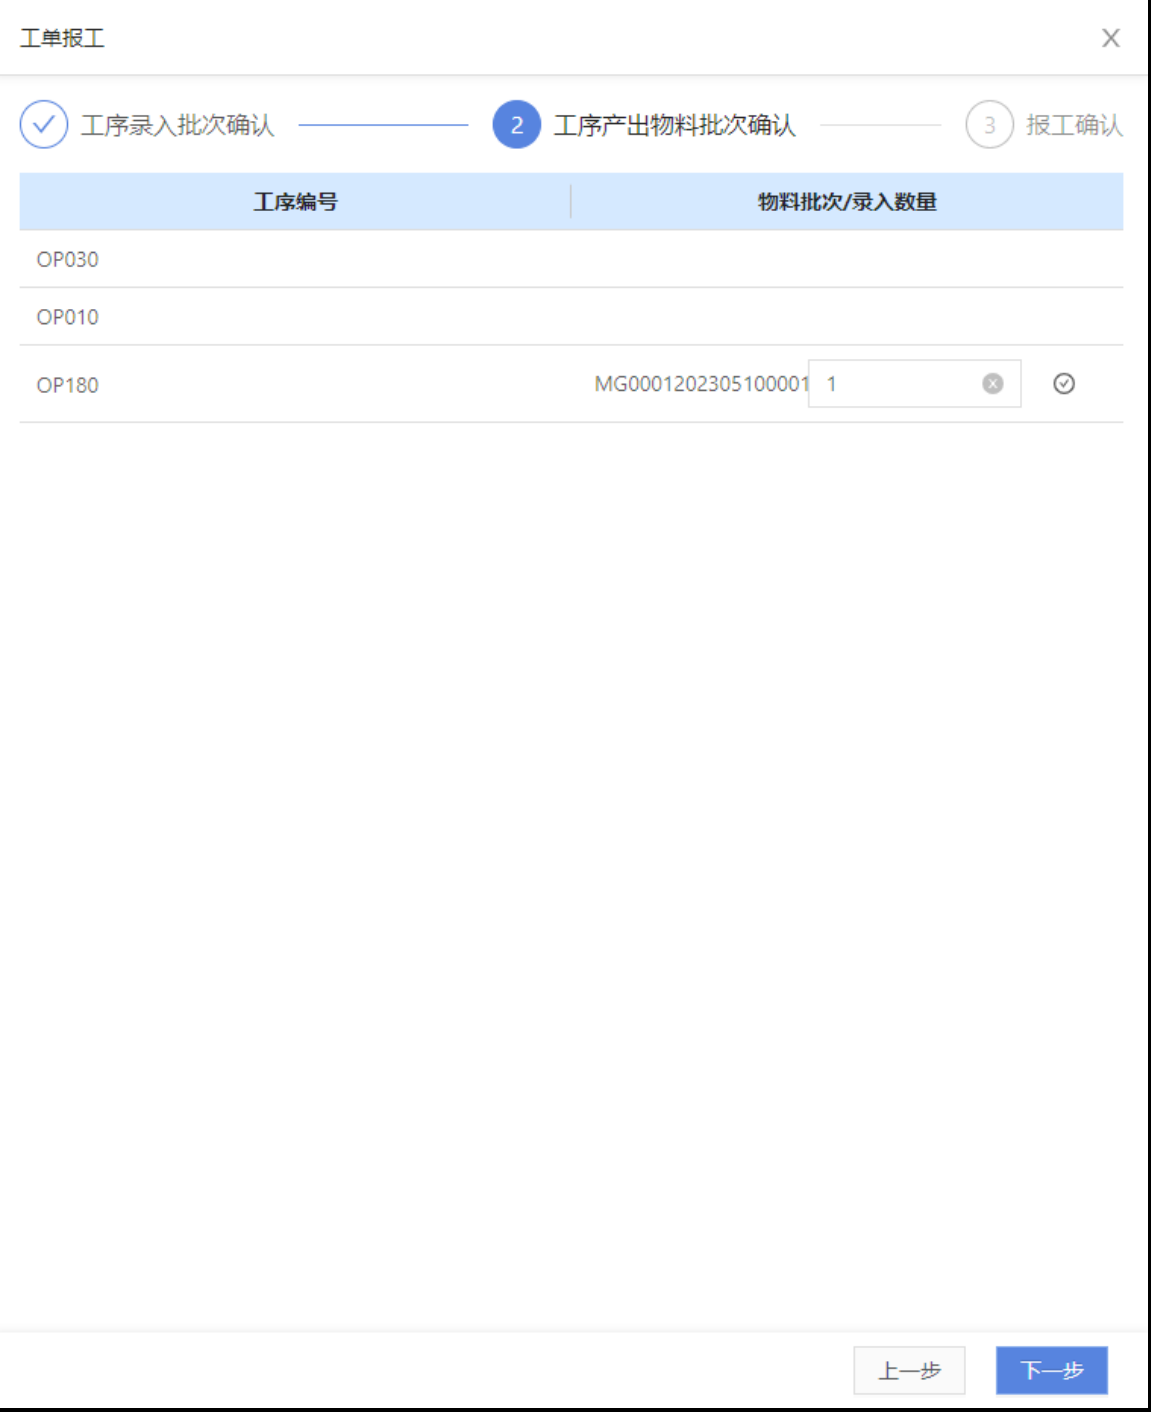Select the OP030 row
Image resolution: width=1151 pixels, height=1412 pixels.
(x=571, y=259)
